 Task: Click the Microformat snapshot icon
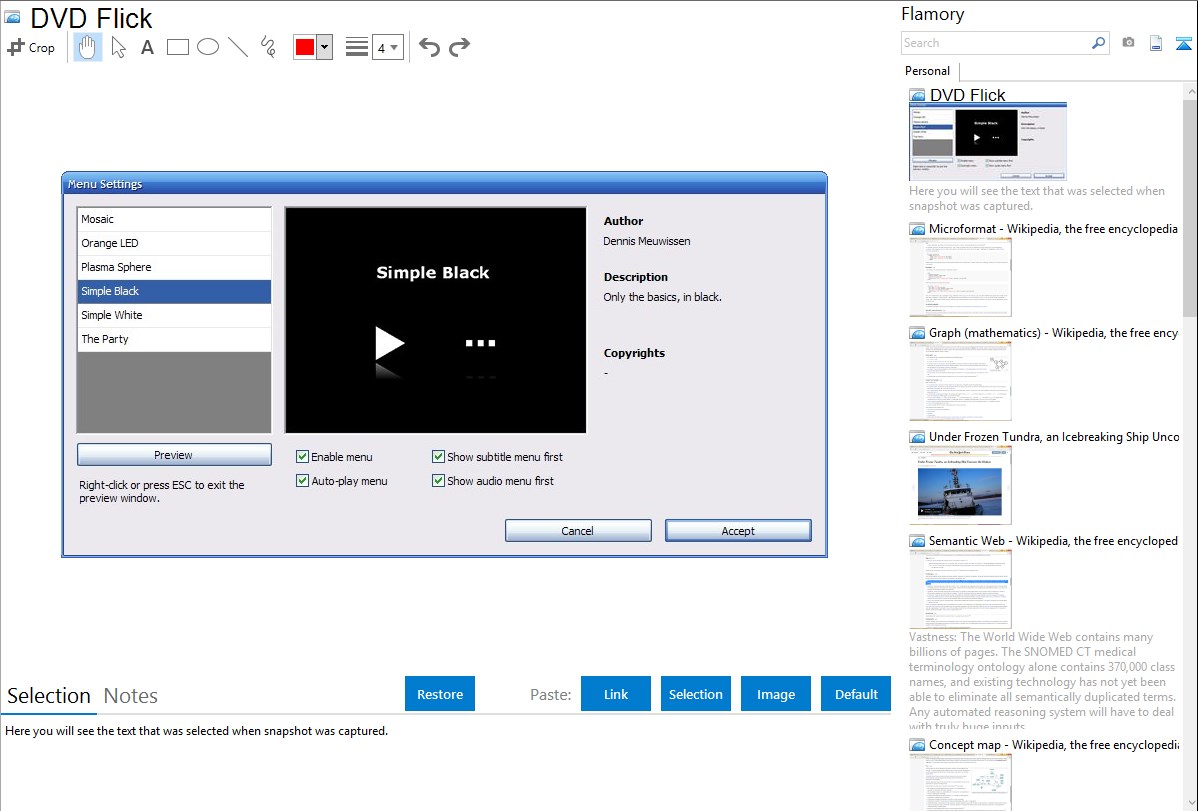917,229
